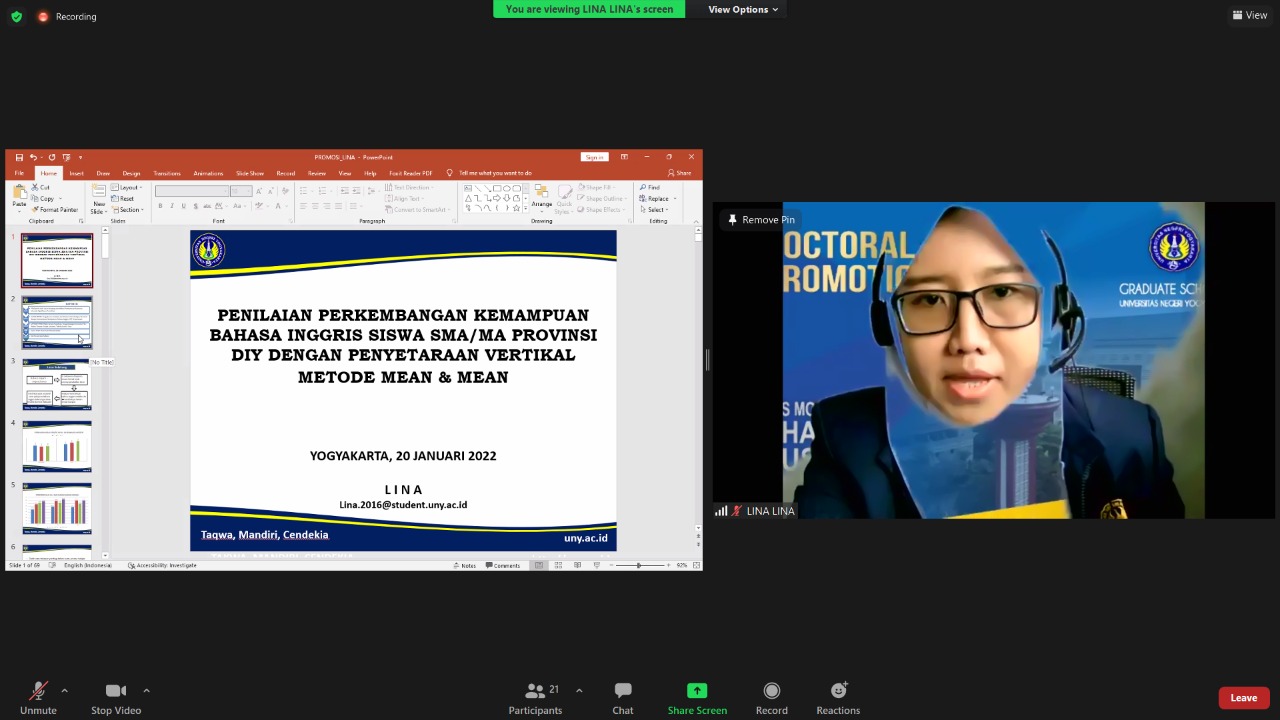The height and width of the screenshot is (720, 1280).
Task: Open the Accessibility Investigate checker in status bar
Action: (x=163, y=565)
